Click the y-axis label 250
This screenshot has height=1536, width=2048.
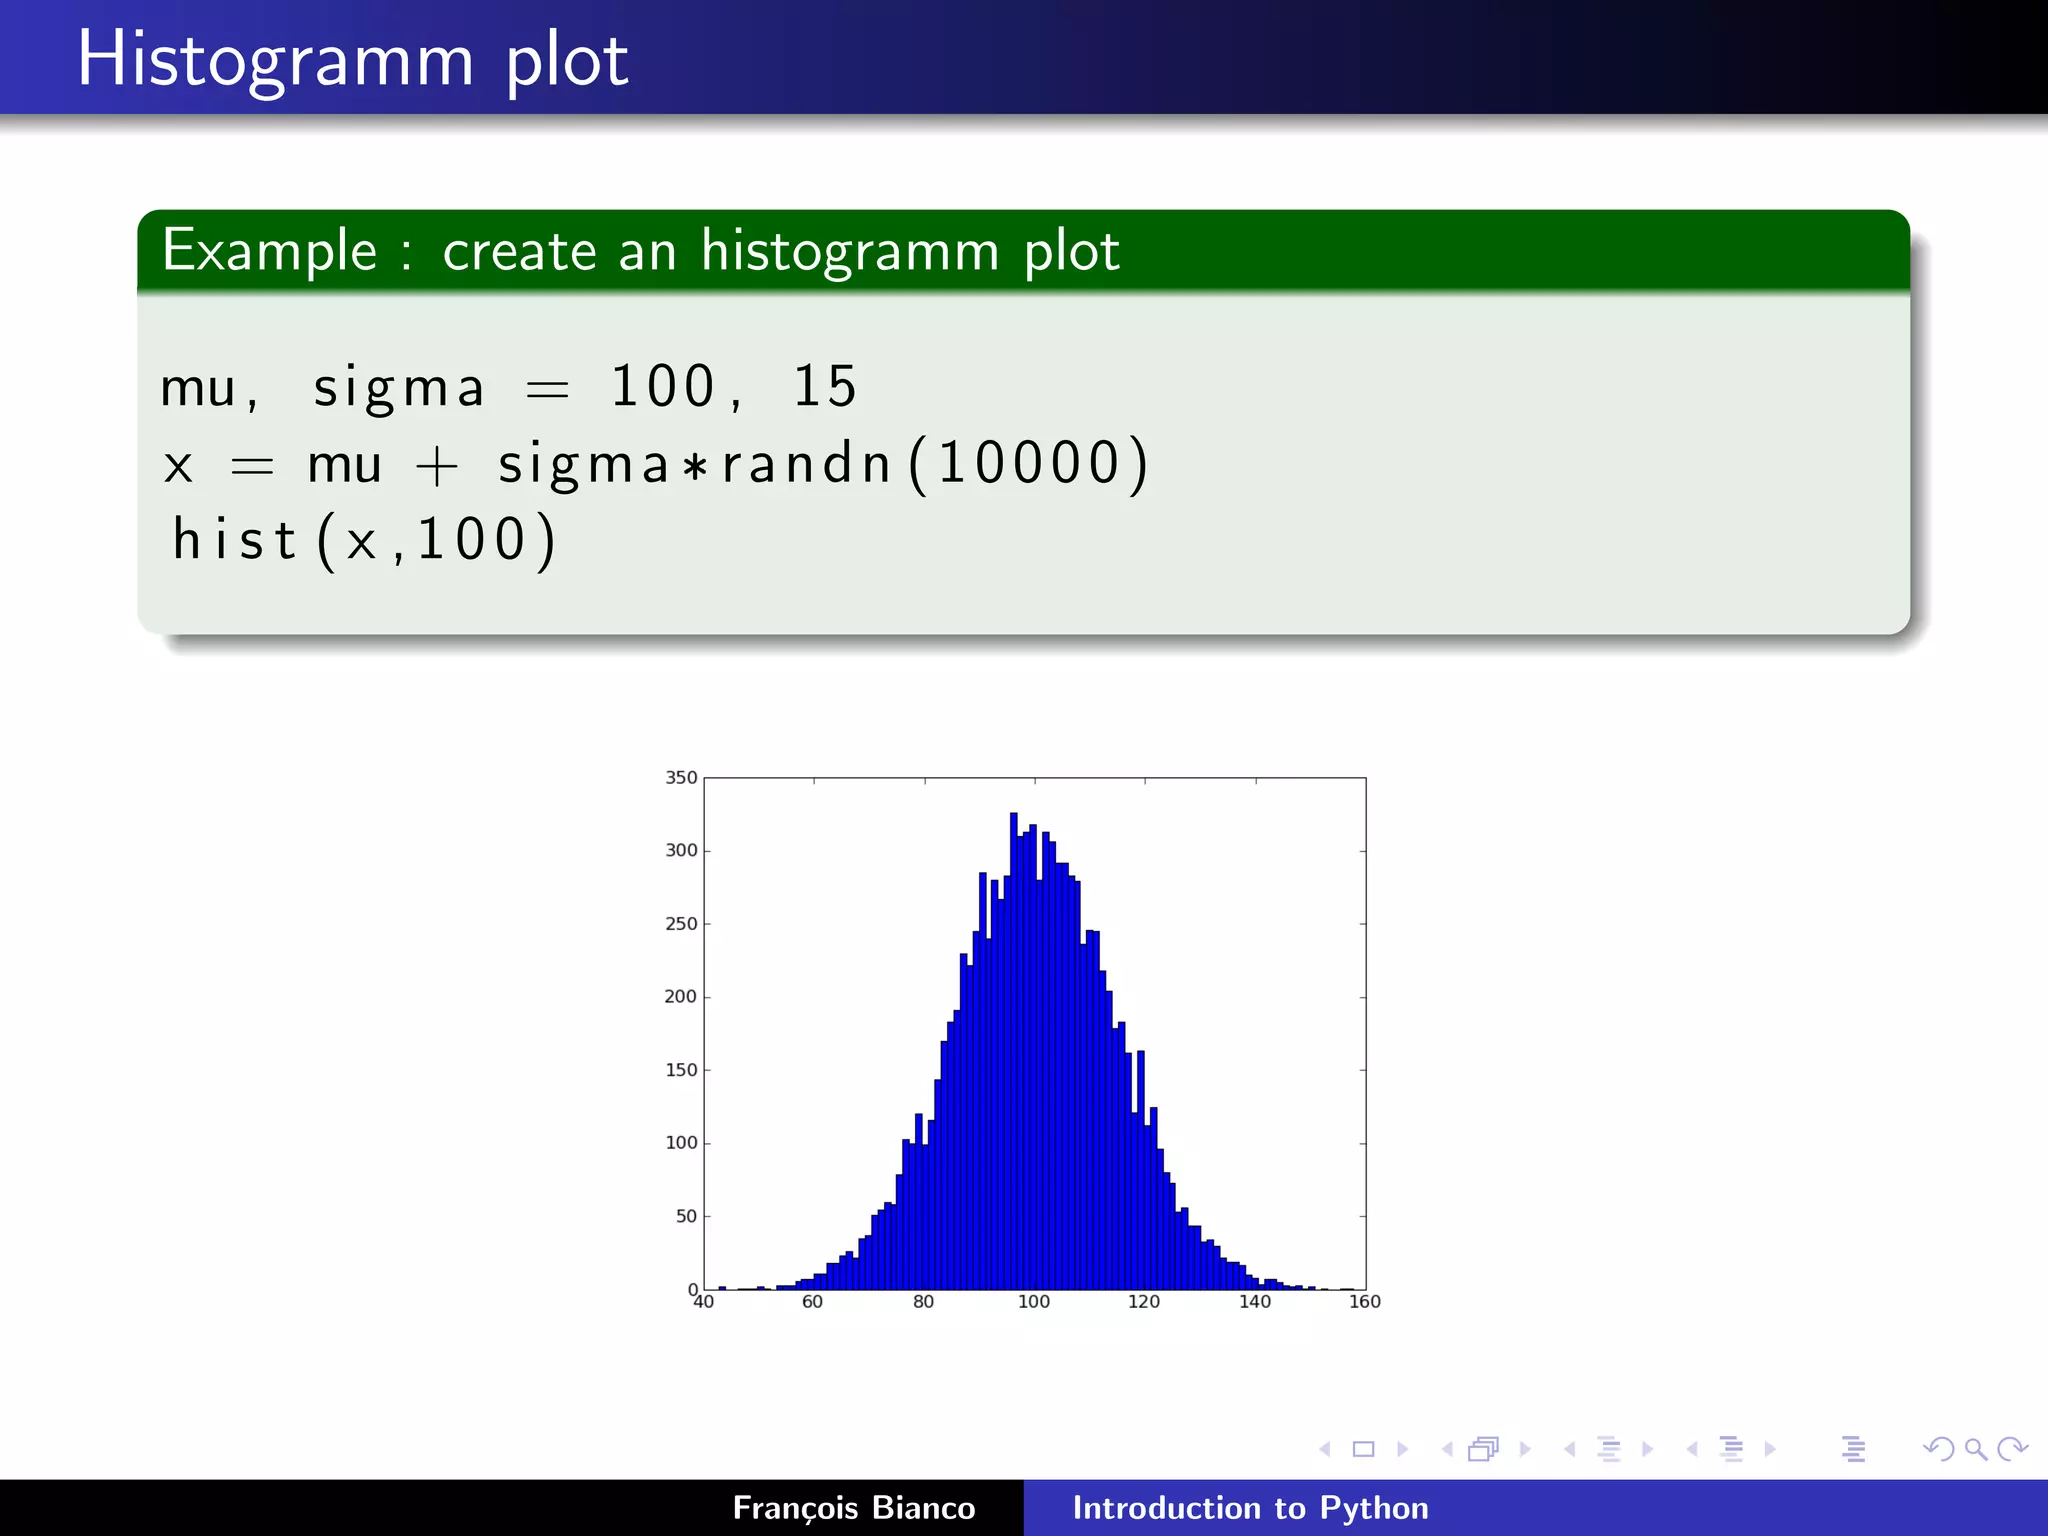(681, 923)
